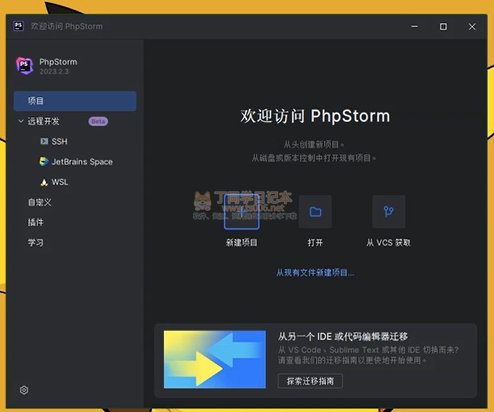This screenshot has width=494, height=412.
Task: Select SSH under remote development
Action: 59,142
